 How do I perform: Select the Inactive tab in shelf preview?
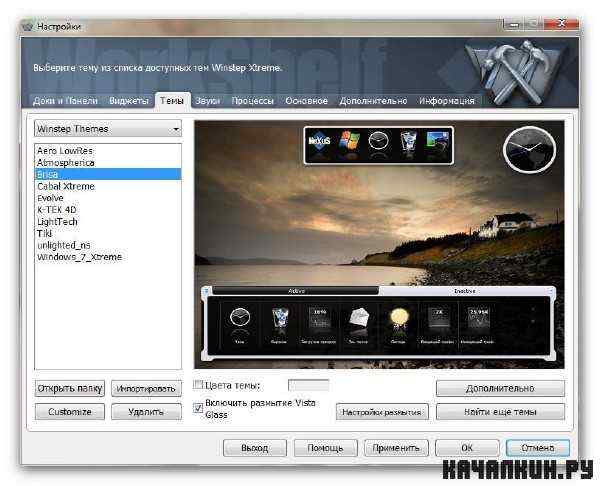tap(464, 291)
